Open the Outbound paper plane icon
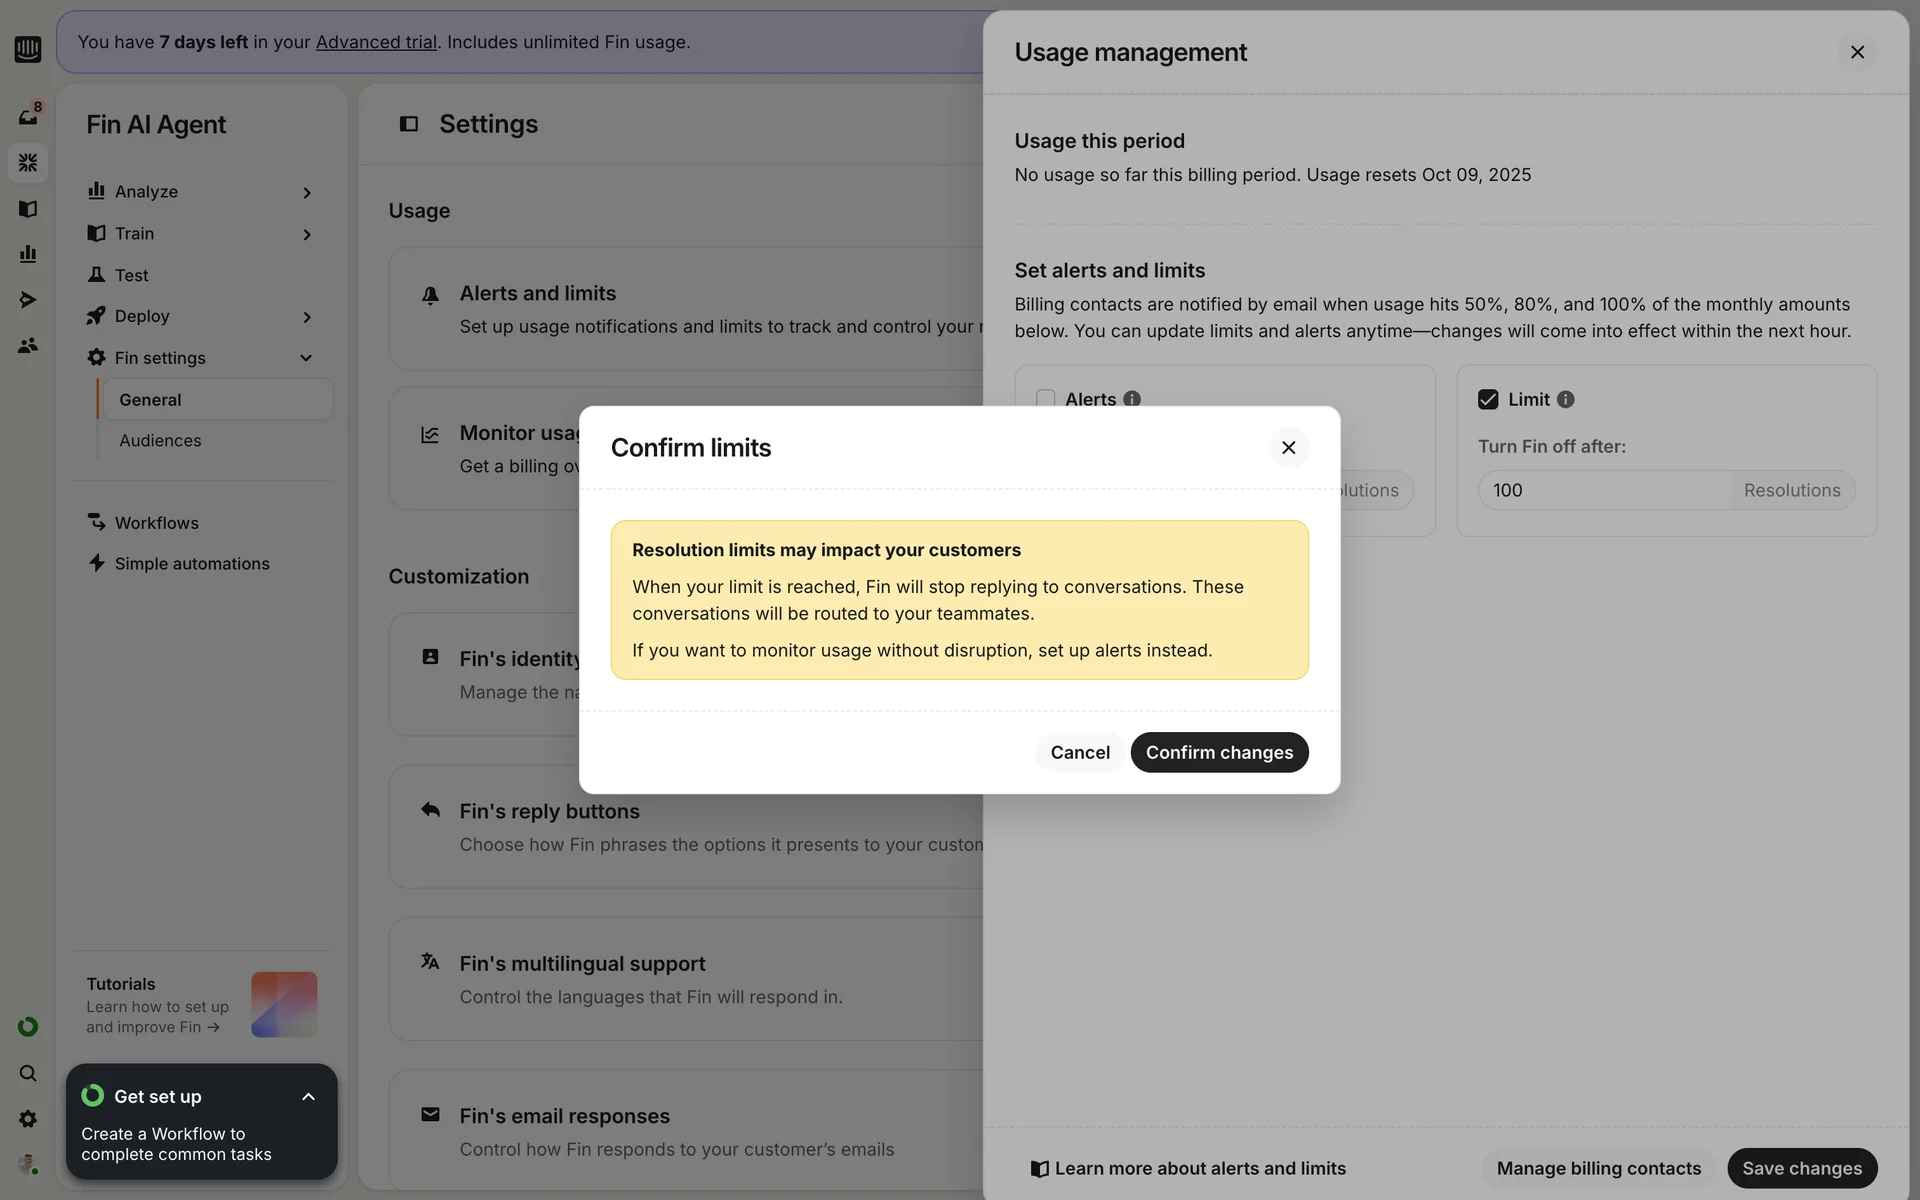 click(27, 300)
